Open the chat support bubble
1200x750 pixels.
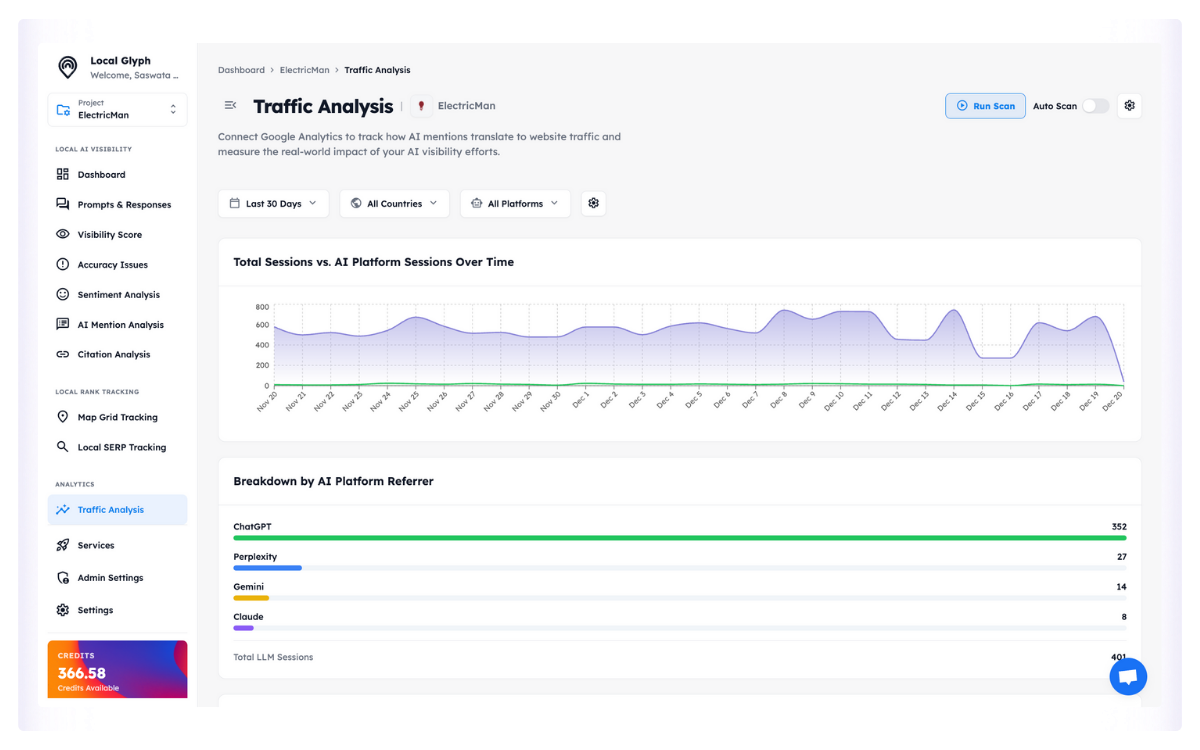(x=1127, y=677)
